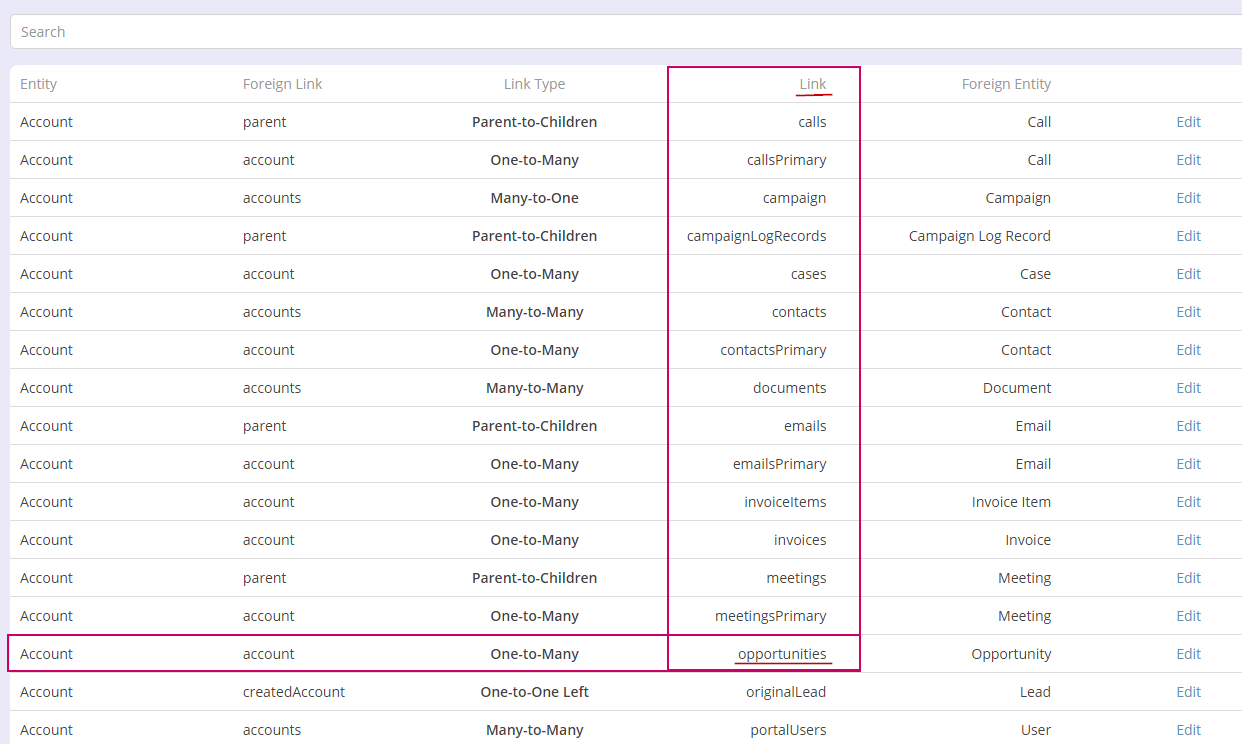Select the opportunities link cell
This screenshot has height=744, width=1242.
point(782,654)
